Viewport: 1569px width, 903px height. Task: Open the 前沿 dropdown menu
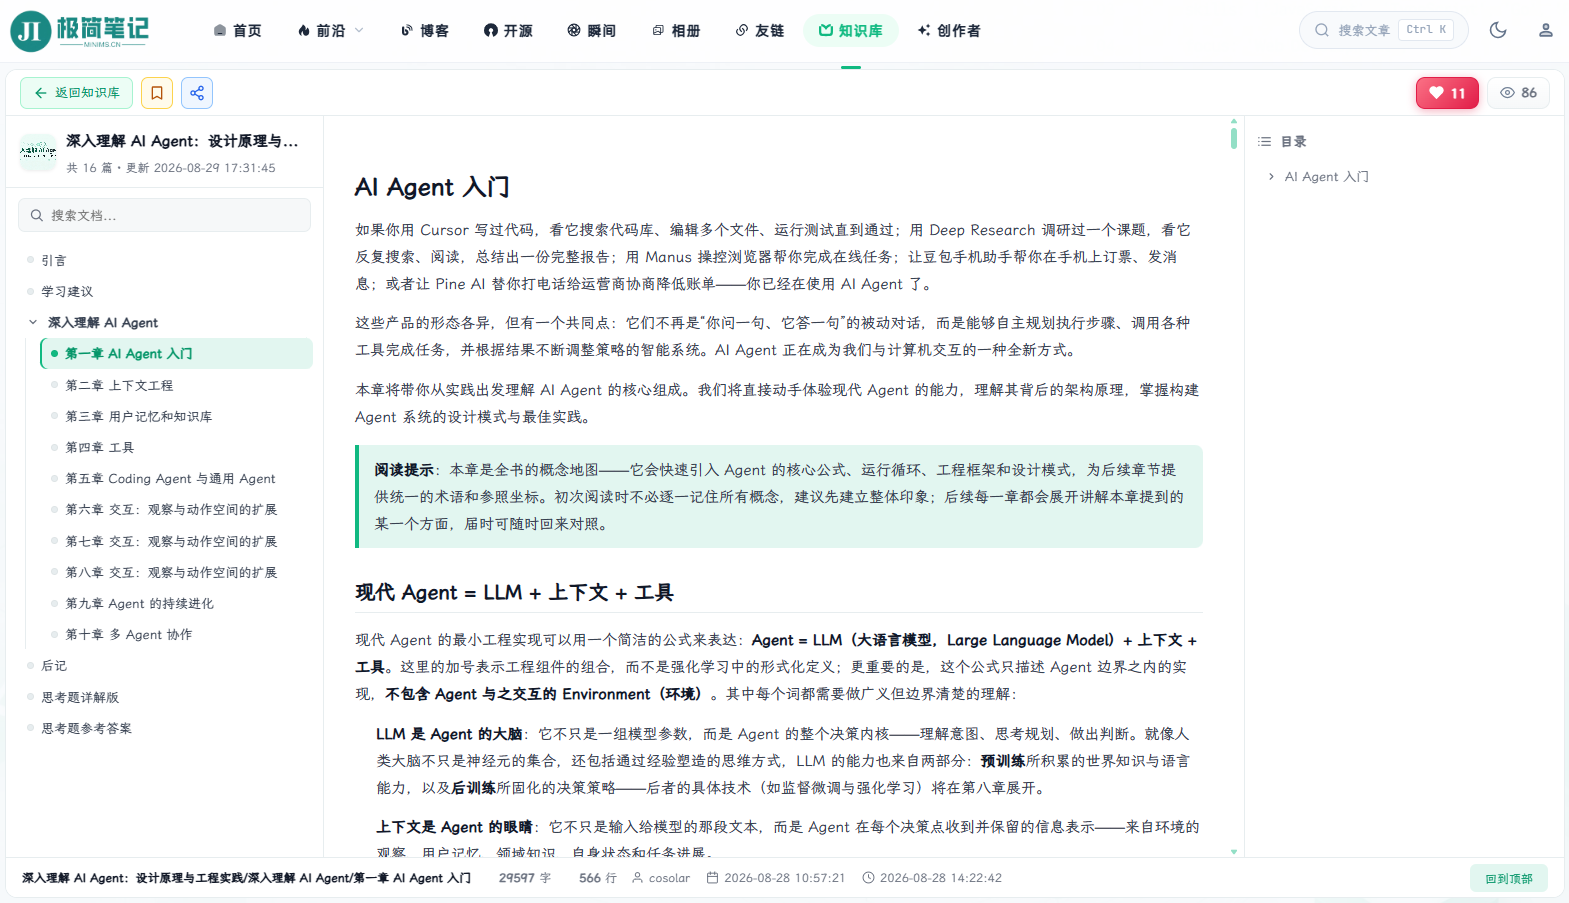click(330, 31)
